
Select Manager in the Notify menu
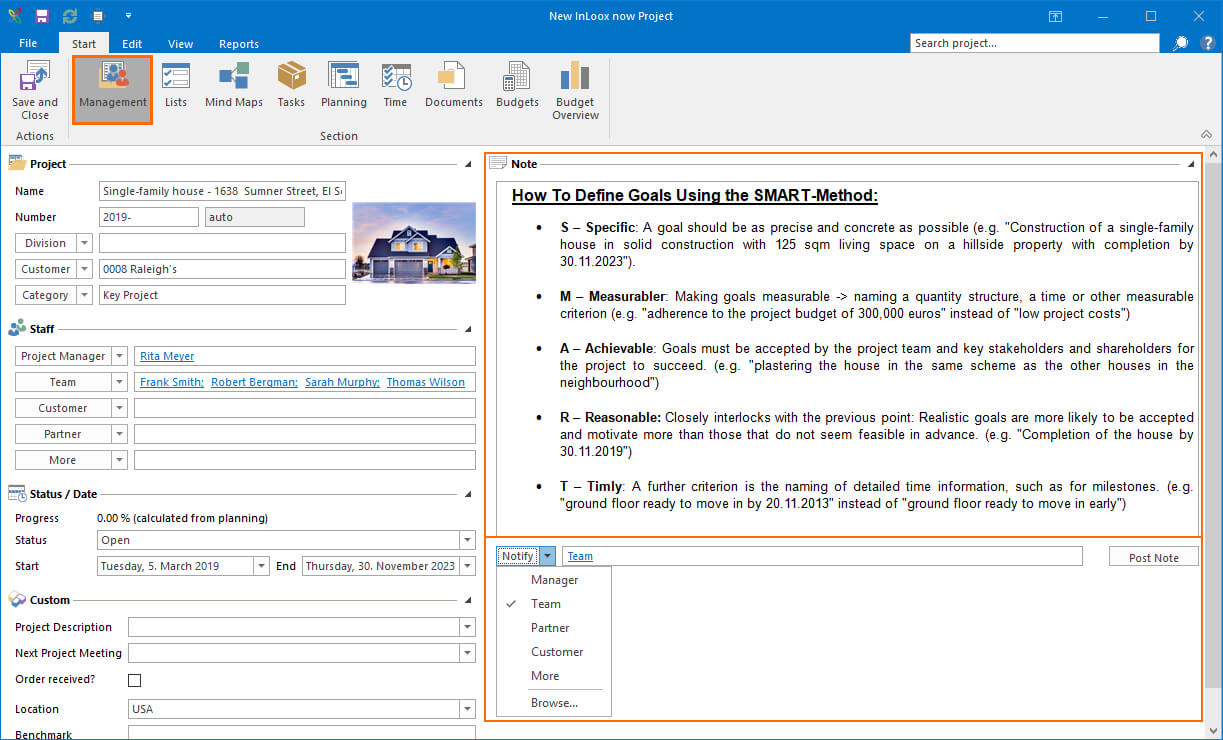554,580
